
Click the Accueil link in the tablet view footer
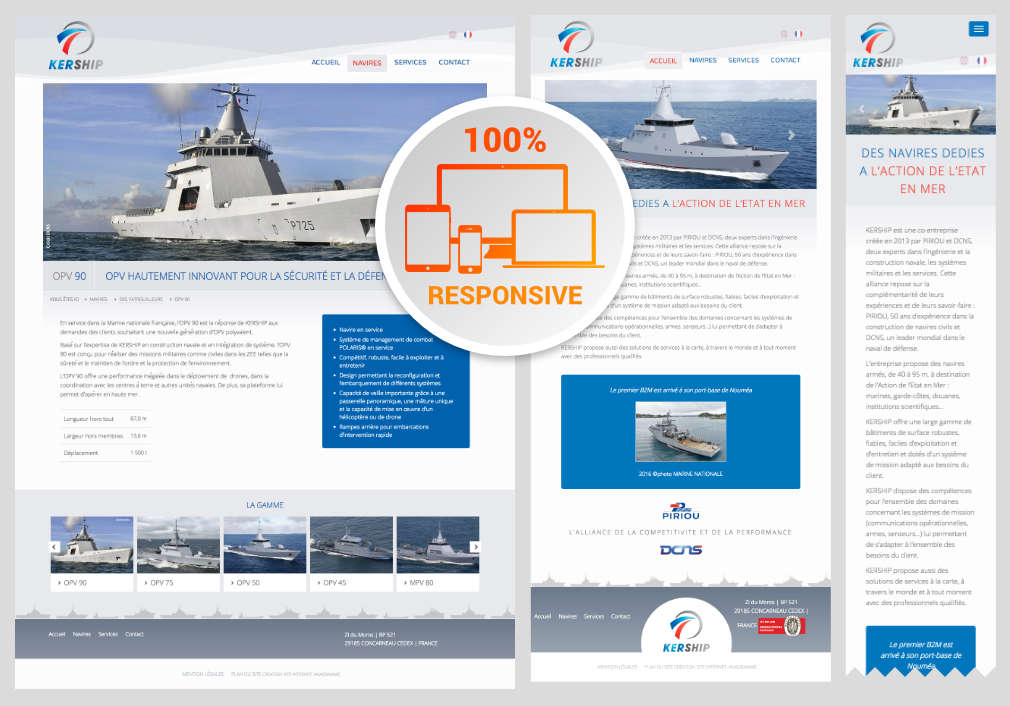[x=542, y=616]
